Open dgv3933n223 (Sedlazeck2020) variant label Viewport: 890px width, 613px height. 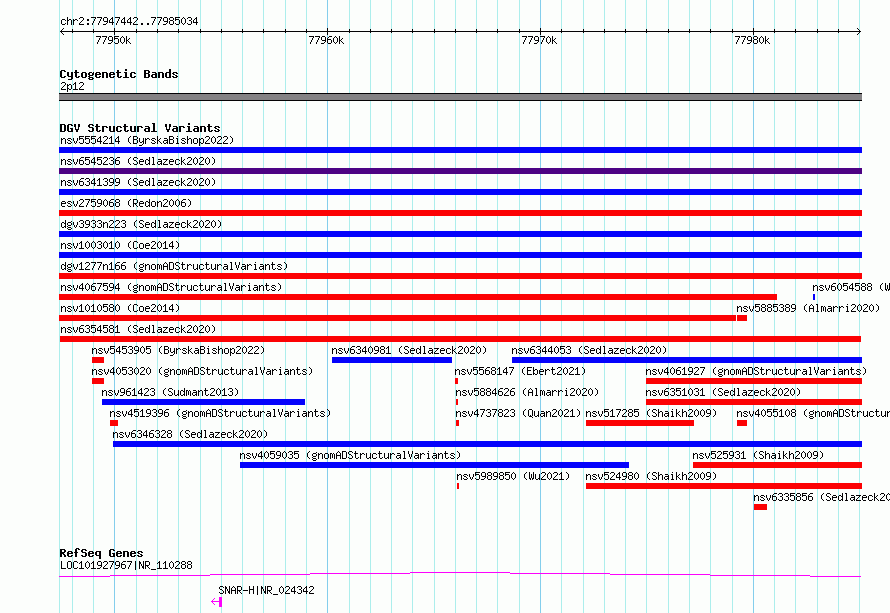coord(141,224)
